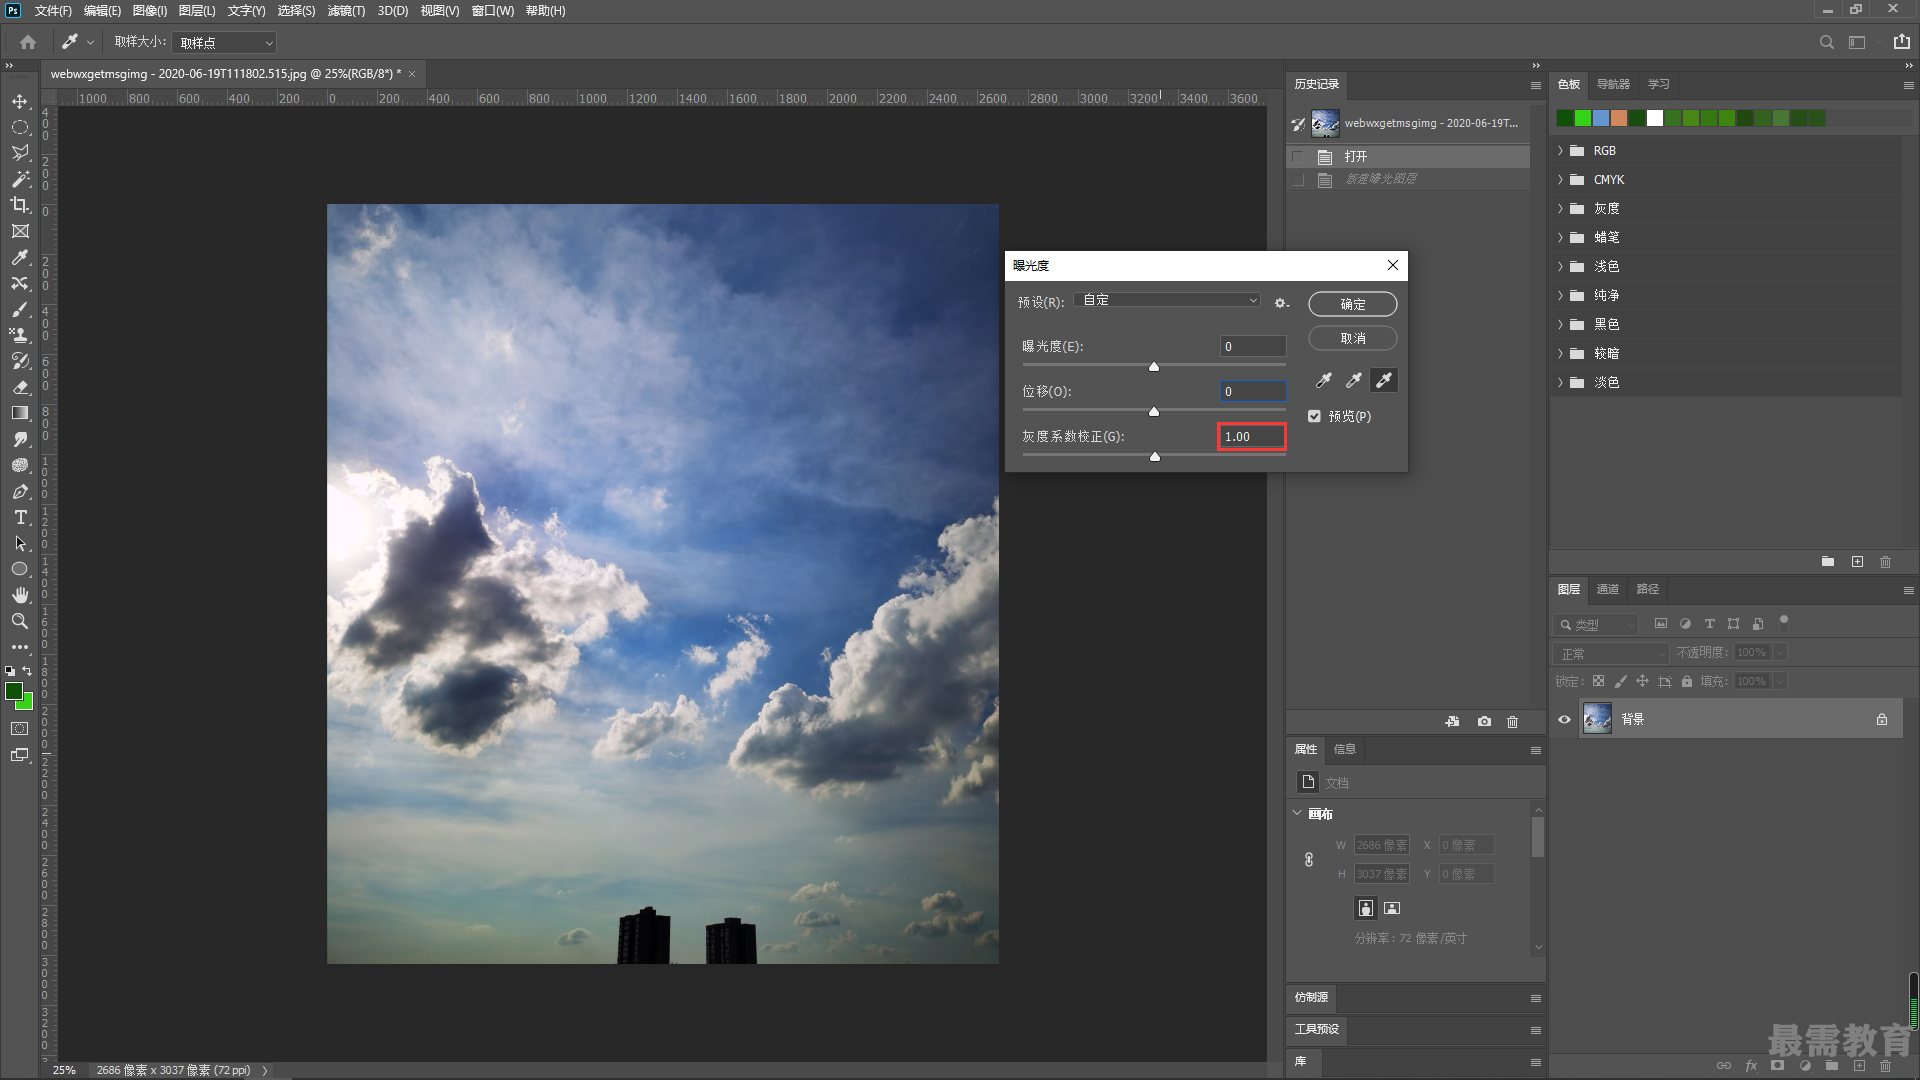This screenshot has width=1920, height=1080.
Task: Toggle lock transparent pixels icon in Layers
Action: [x=1598, y=681]
